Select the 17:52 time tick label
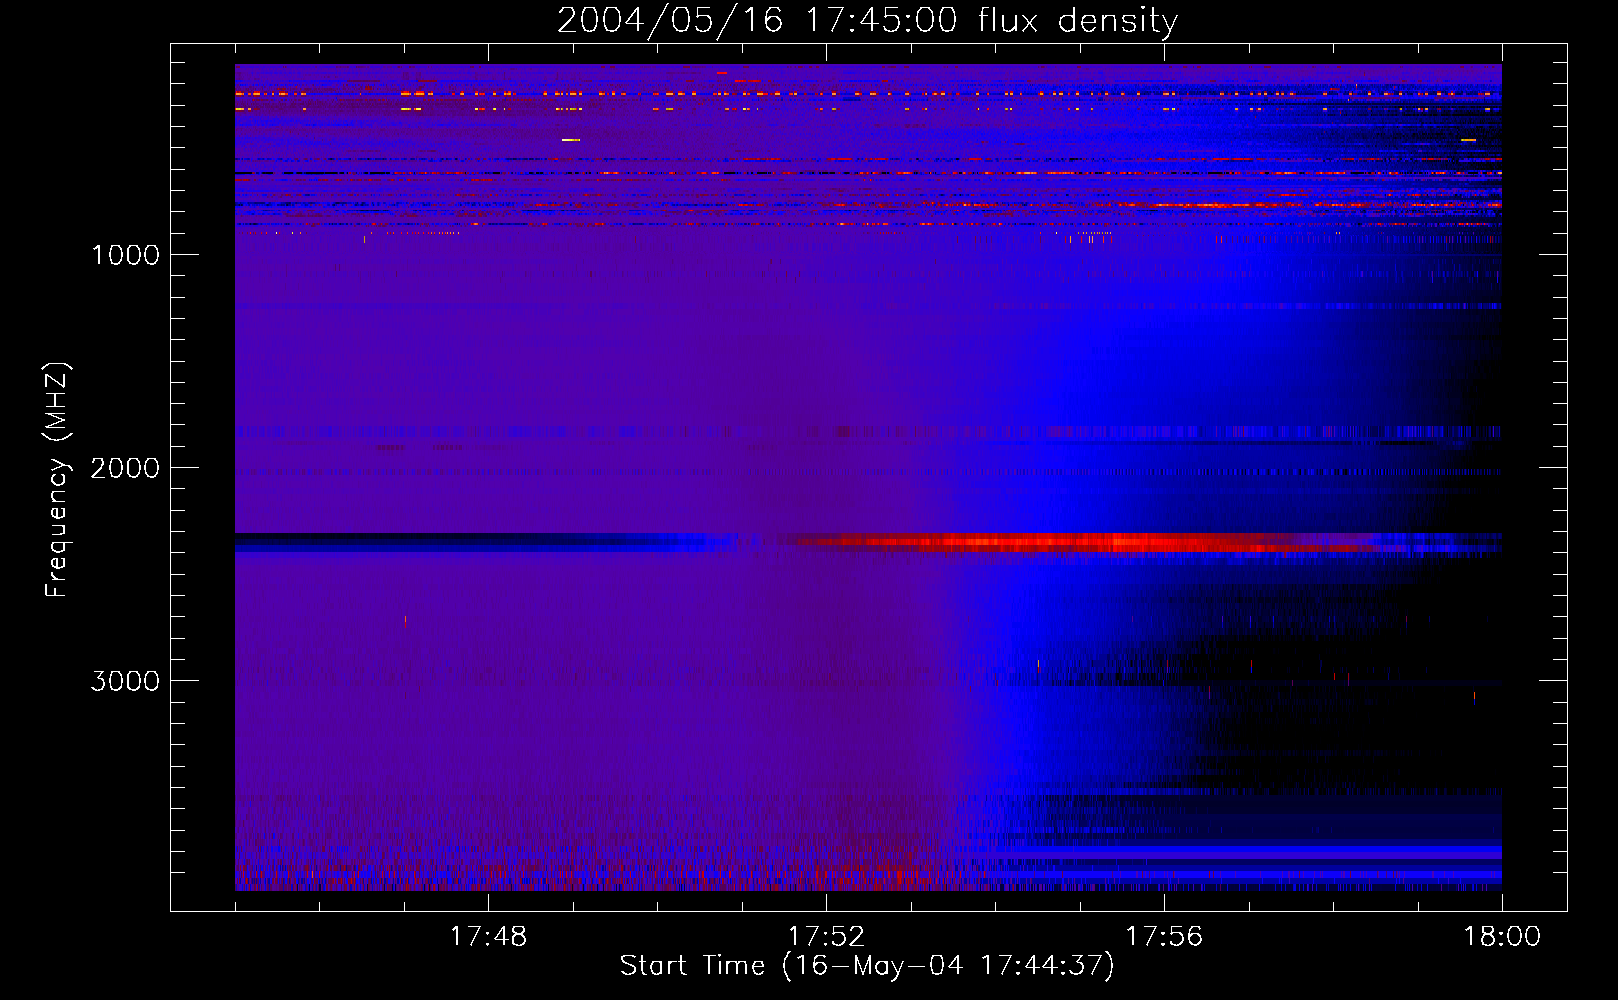Screen dimensions: 1618x1000 coord(826,937)
